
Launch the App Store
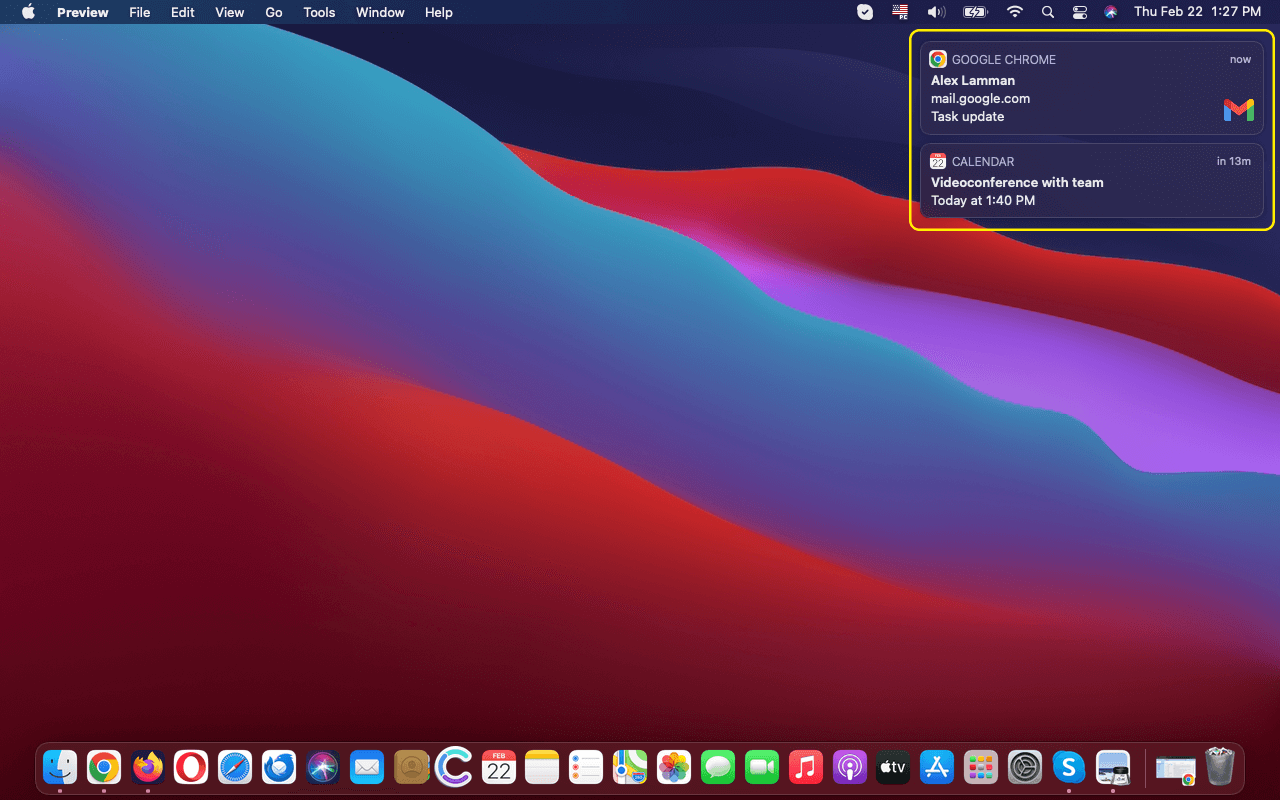tap(937, 767)
